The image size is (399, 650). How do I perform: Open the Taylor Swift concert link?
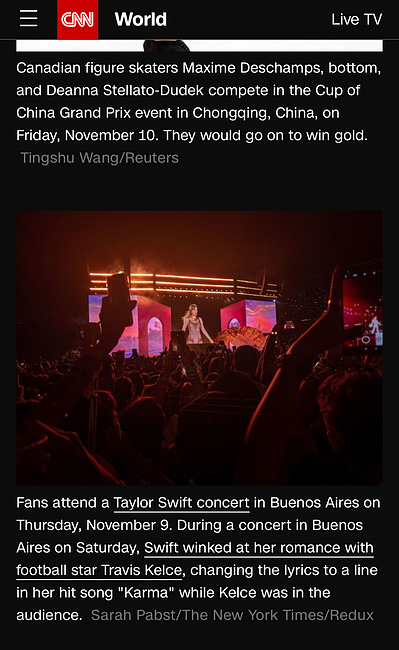pyautogui.click(x=181, y=503)
